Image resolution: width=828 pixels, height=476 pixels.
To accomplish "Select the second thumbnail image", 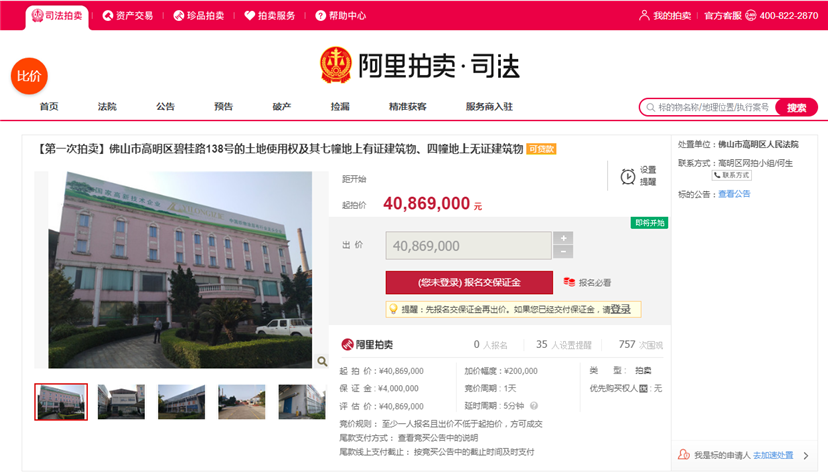I will 121,402.
